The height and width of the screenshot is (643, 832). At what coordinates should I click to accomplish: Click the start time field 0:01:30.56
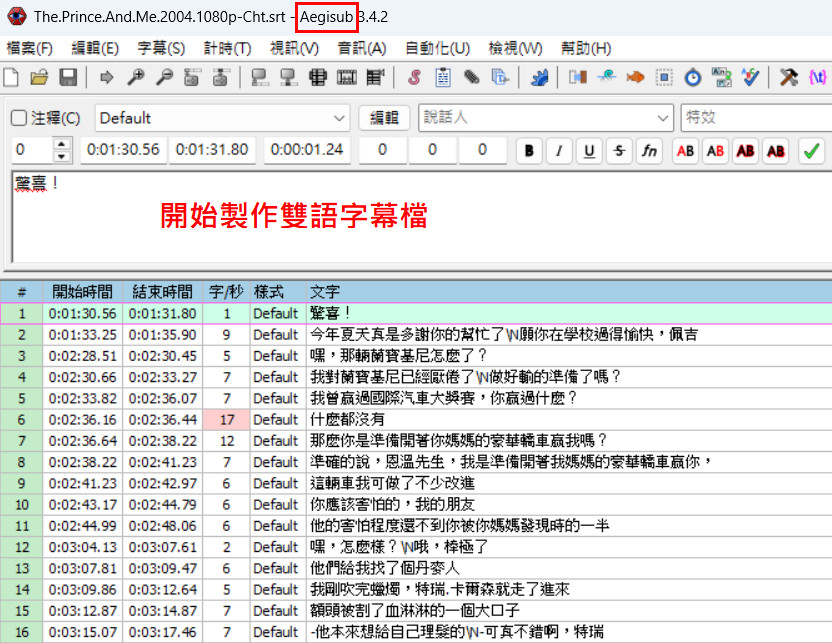click(x=123, y=150)
